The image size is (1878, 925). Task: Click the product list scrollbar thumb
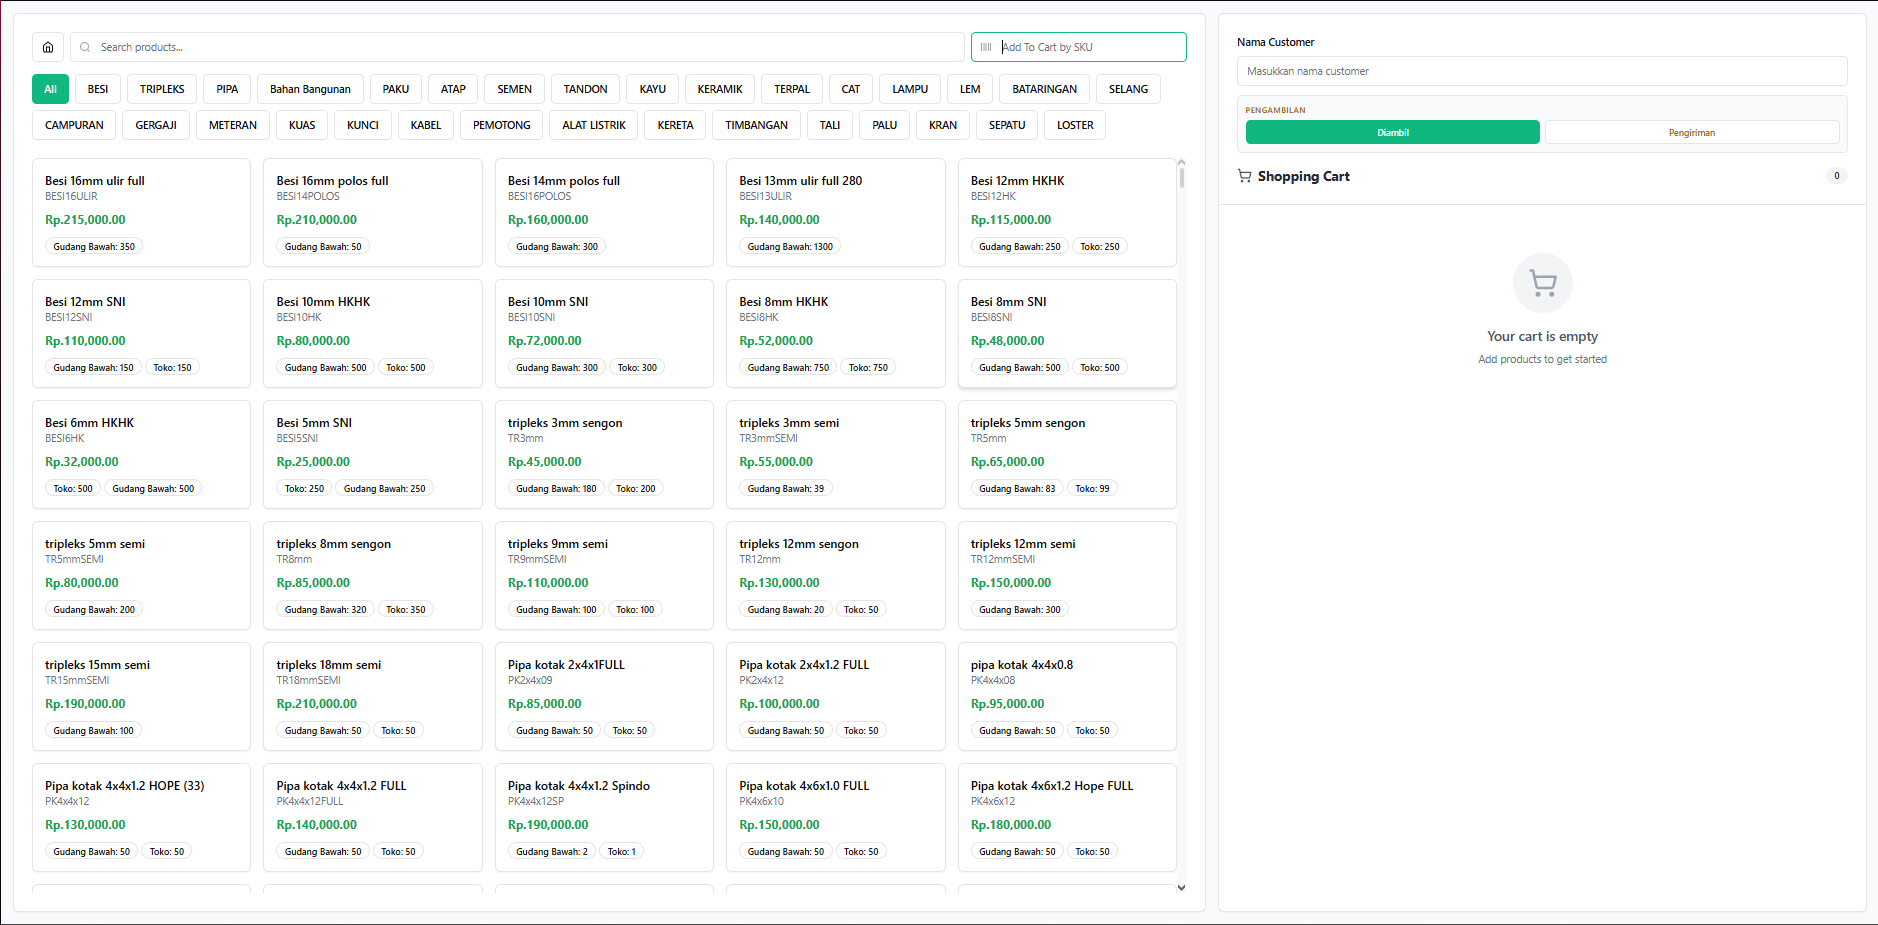(x=1181, y=177)
